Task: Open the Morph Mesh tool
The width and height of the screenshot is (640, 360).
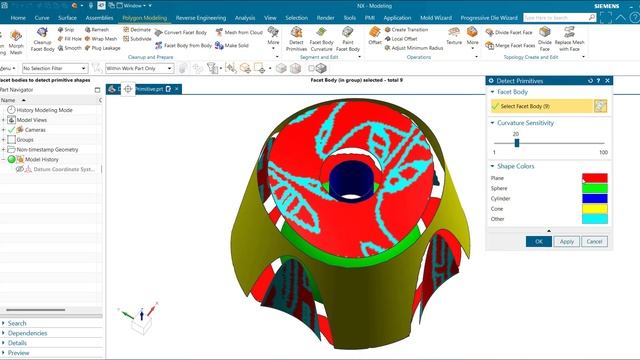Action: pyautogui.click(x=16, y=42)
